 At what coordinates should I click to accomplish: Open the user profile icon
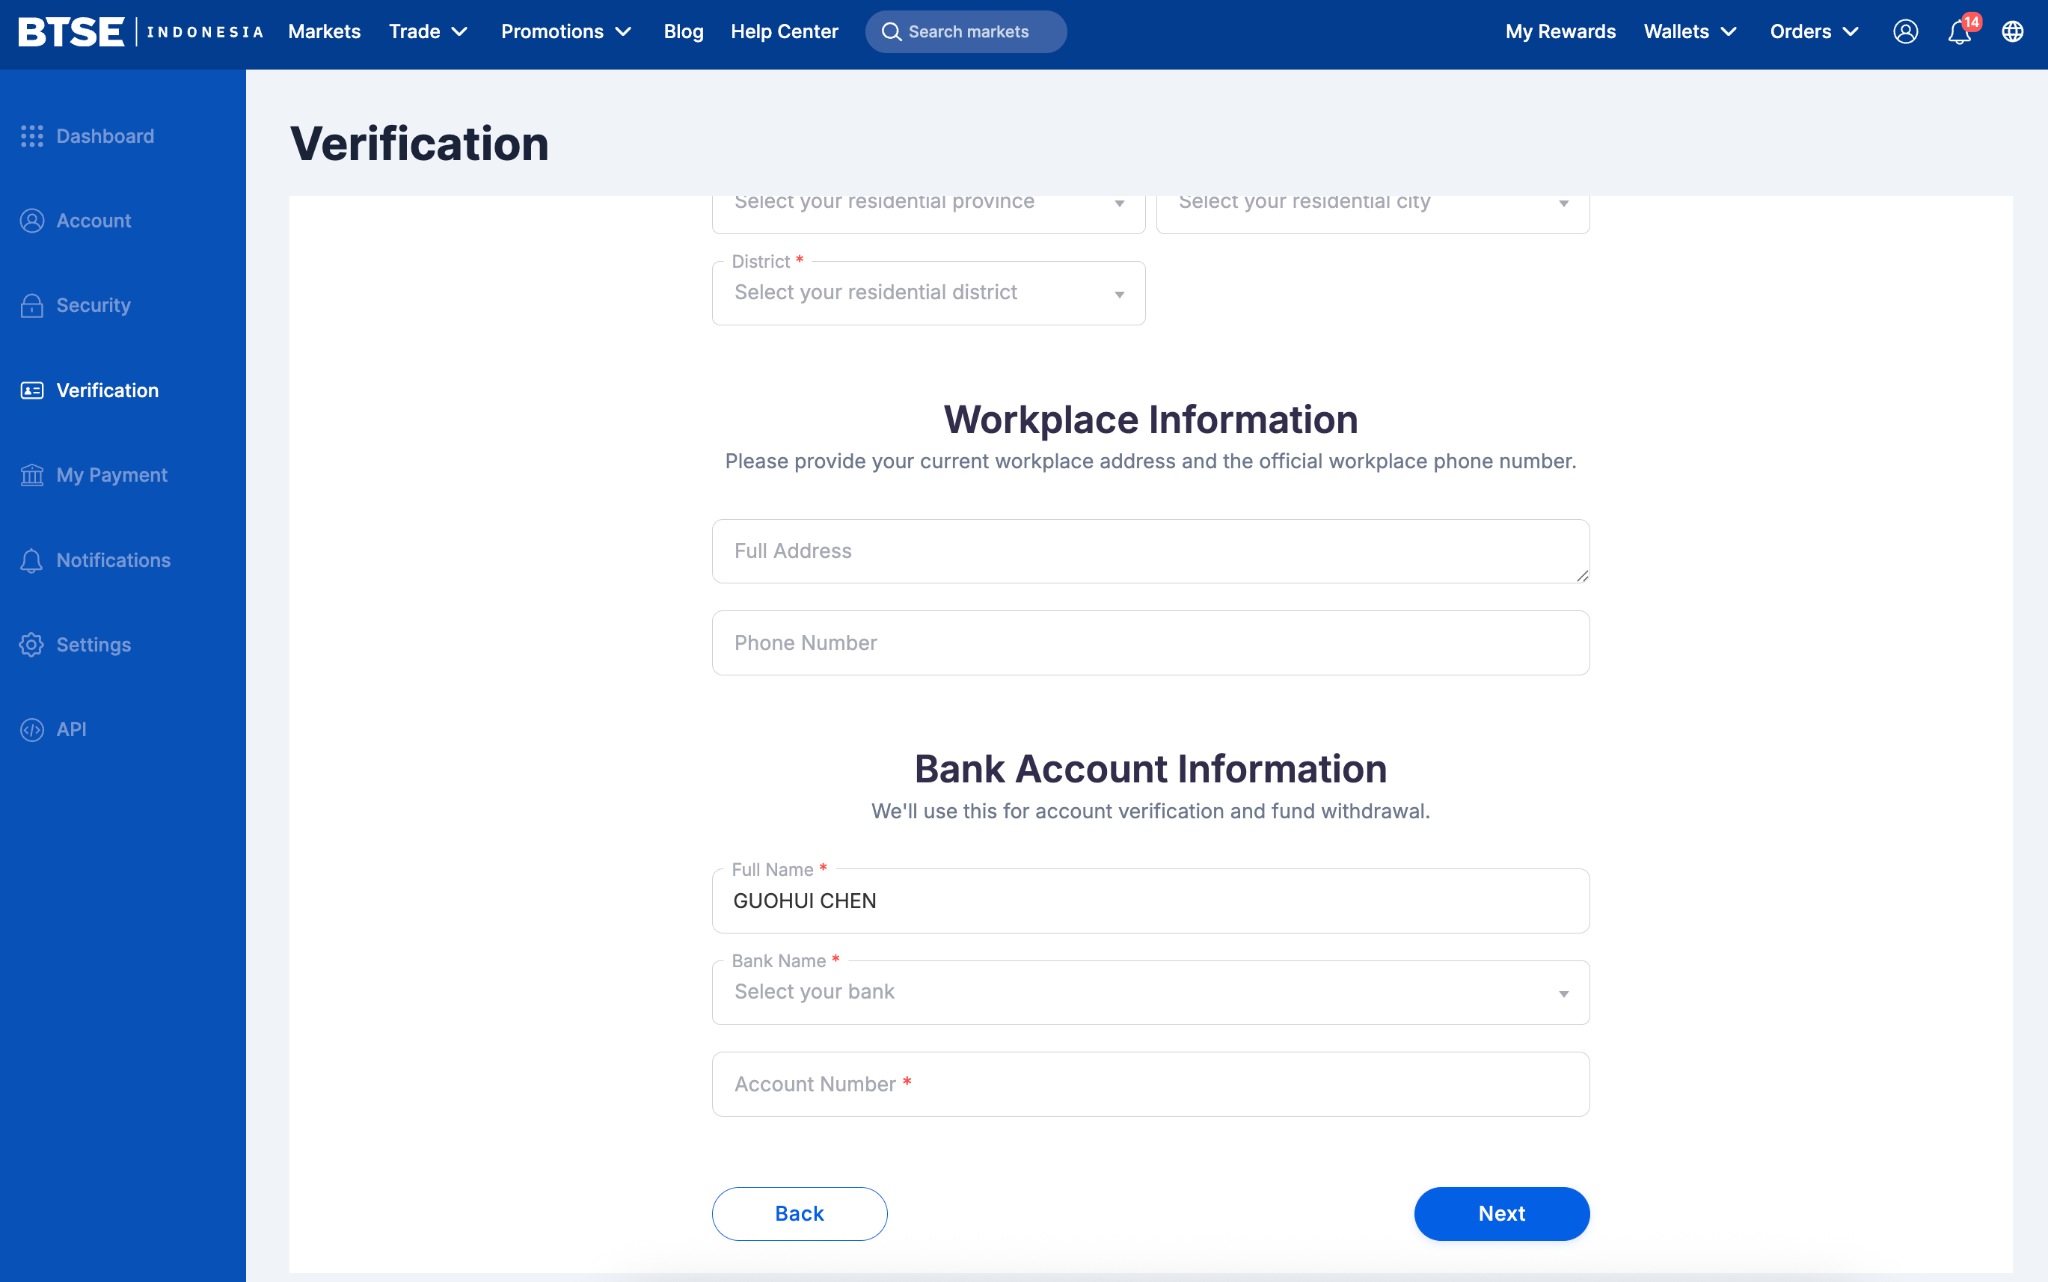1906,32
